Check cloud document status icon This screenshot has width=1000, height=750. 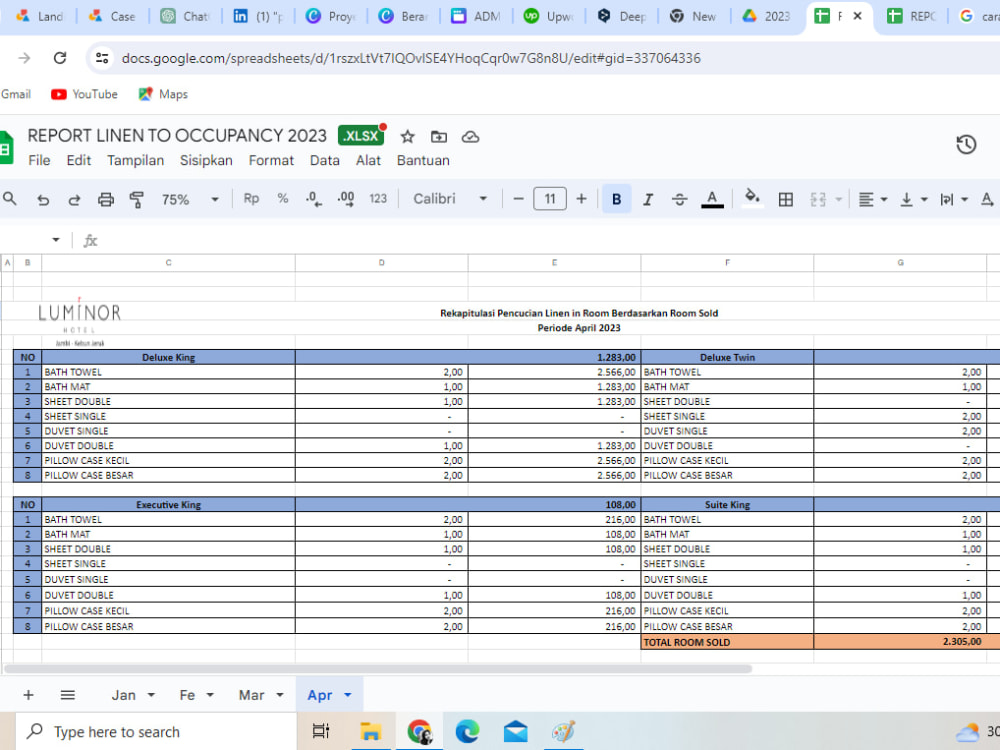(x=470, y=136)
